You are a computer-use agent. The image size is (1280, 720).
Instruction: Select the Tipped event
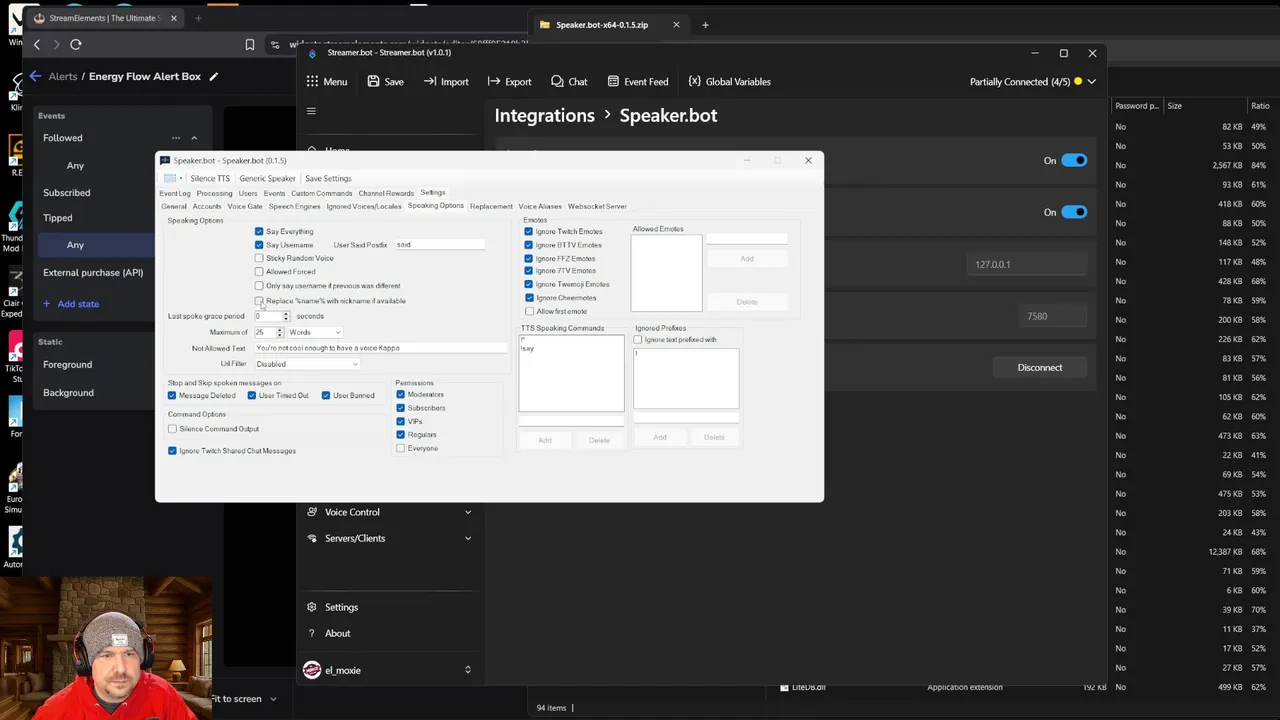tap(58, 218)
